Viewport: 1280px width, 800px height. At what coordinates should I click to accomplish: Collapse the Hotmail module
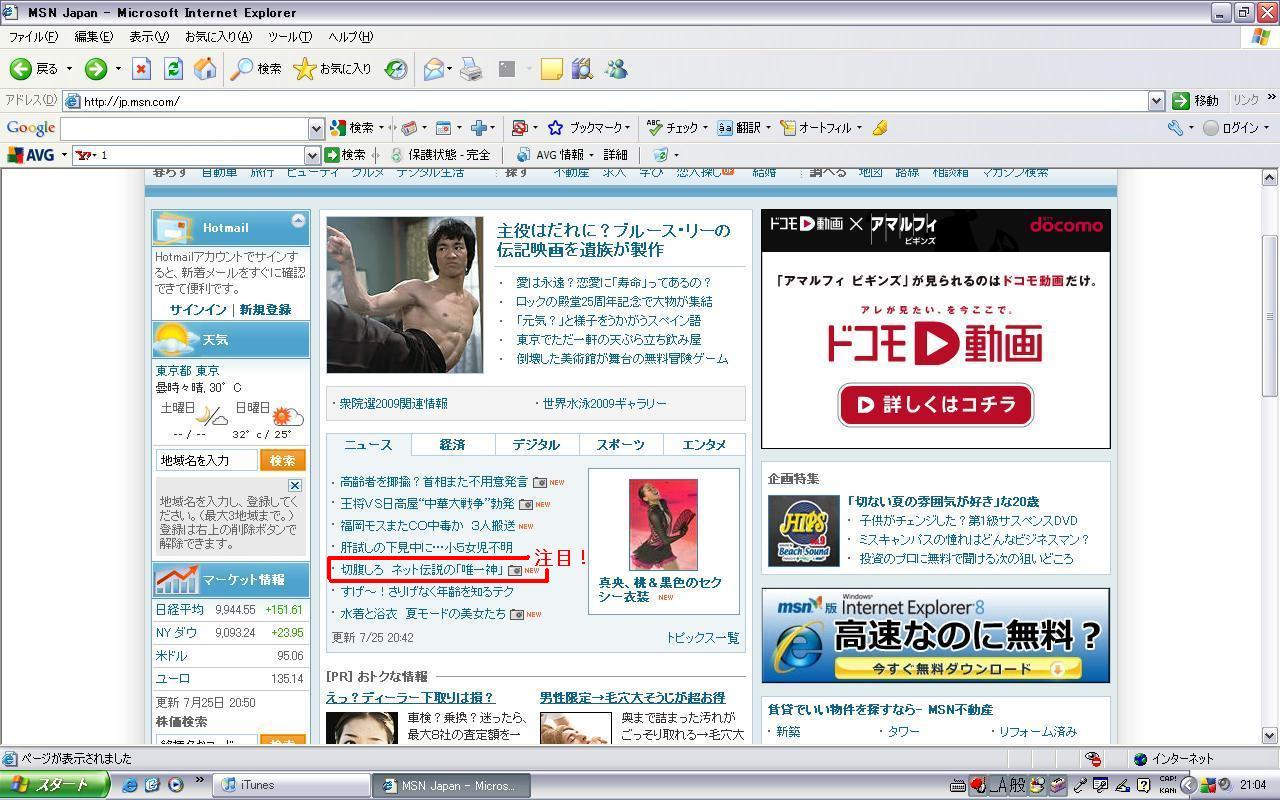298,220
